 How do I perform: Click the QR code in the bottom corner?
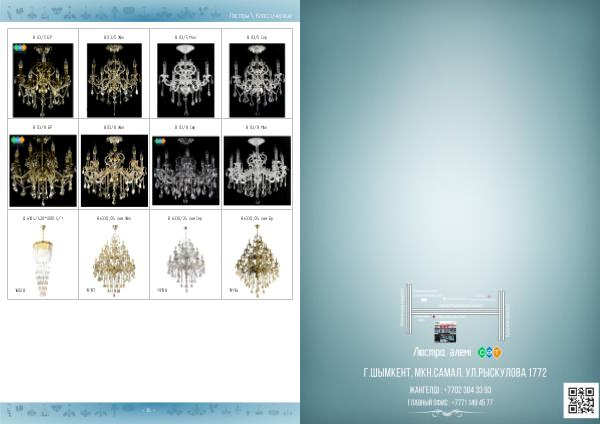point(581,398)
